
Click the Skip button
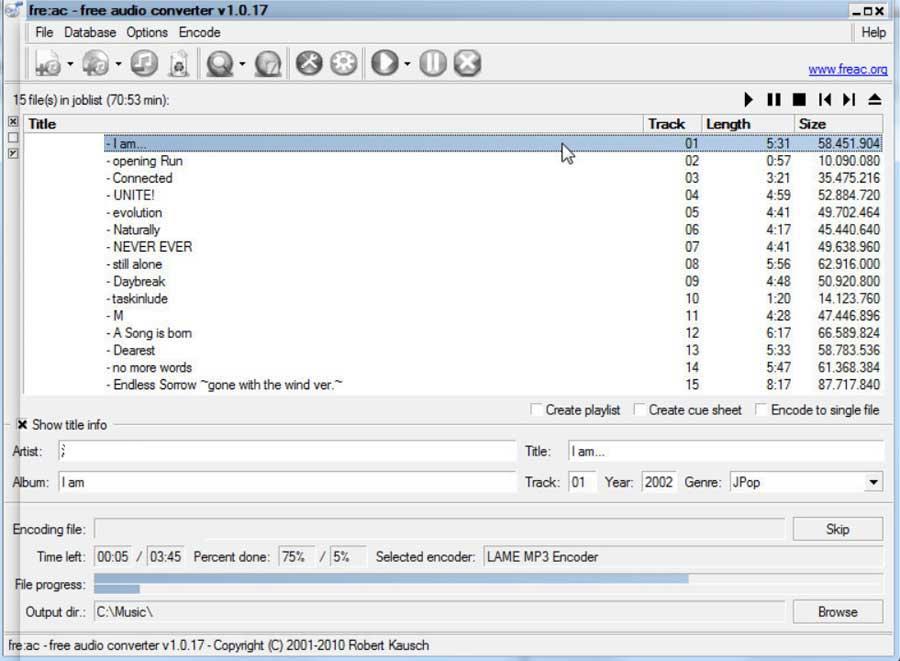[x=837, y=529]
